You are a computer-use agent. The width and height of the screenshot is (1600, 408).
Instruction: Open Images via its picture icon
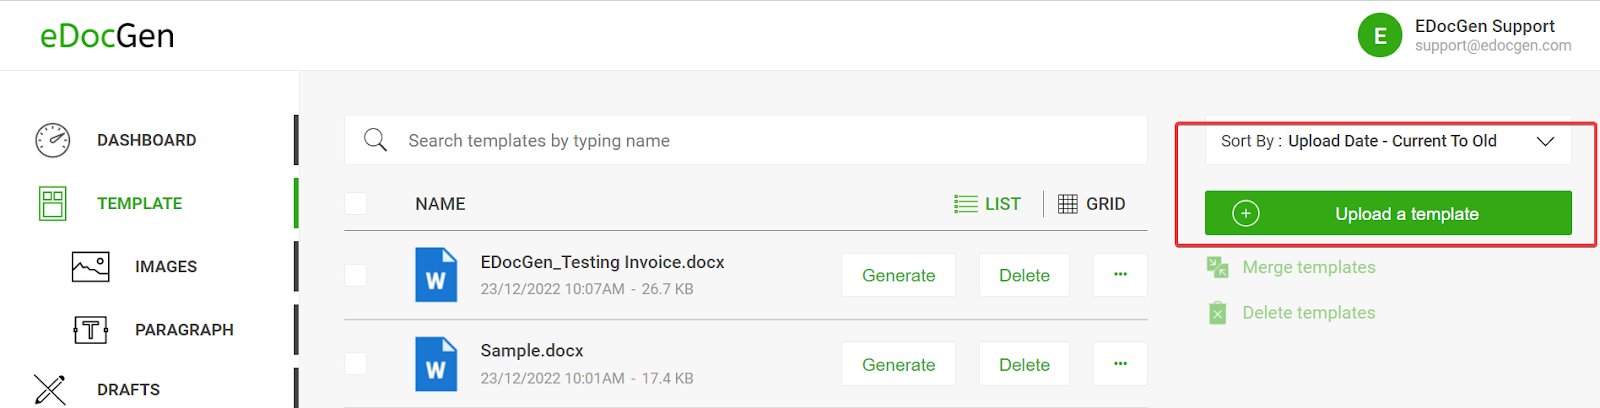tap(90, 266)
